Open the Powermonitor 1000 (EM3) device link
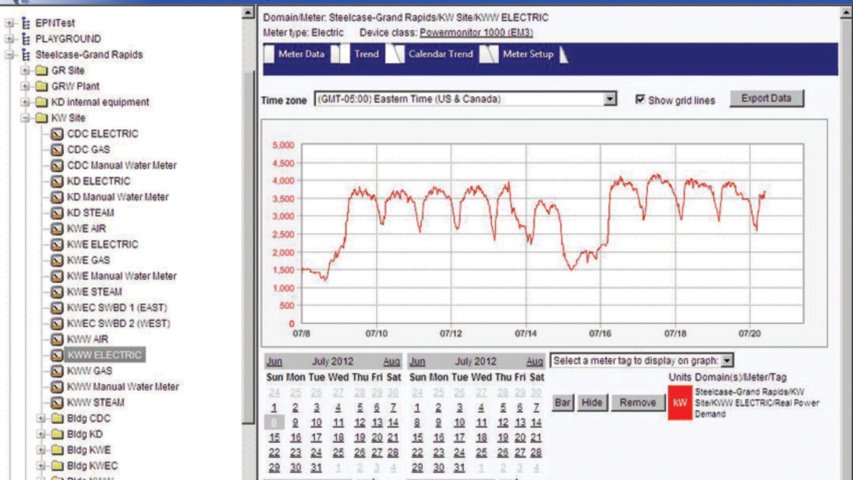 [476, 33]
